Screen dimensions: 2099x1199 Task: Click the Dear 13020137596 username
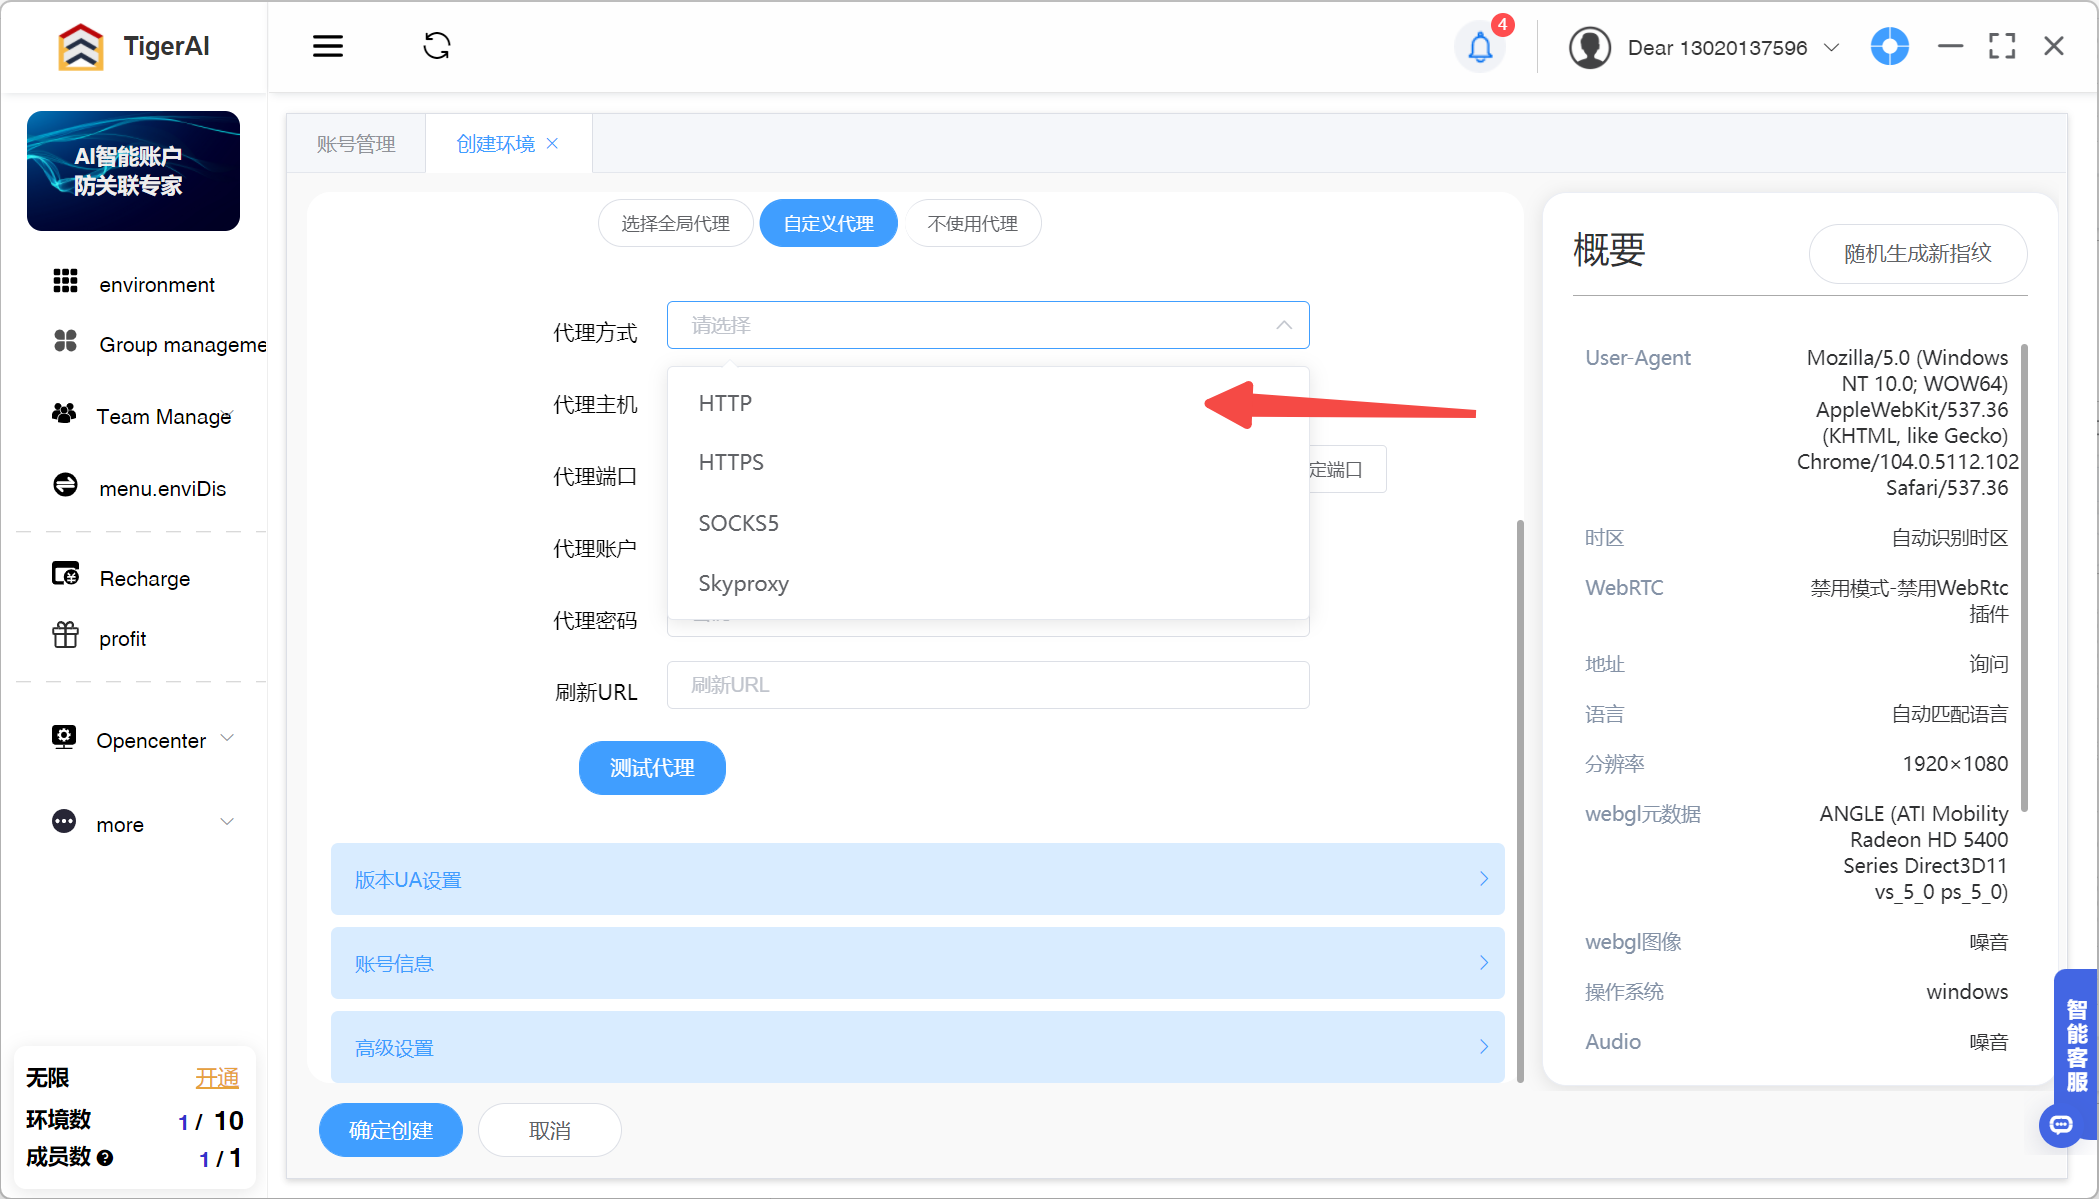pos(1717,48)
